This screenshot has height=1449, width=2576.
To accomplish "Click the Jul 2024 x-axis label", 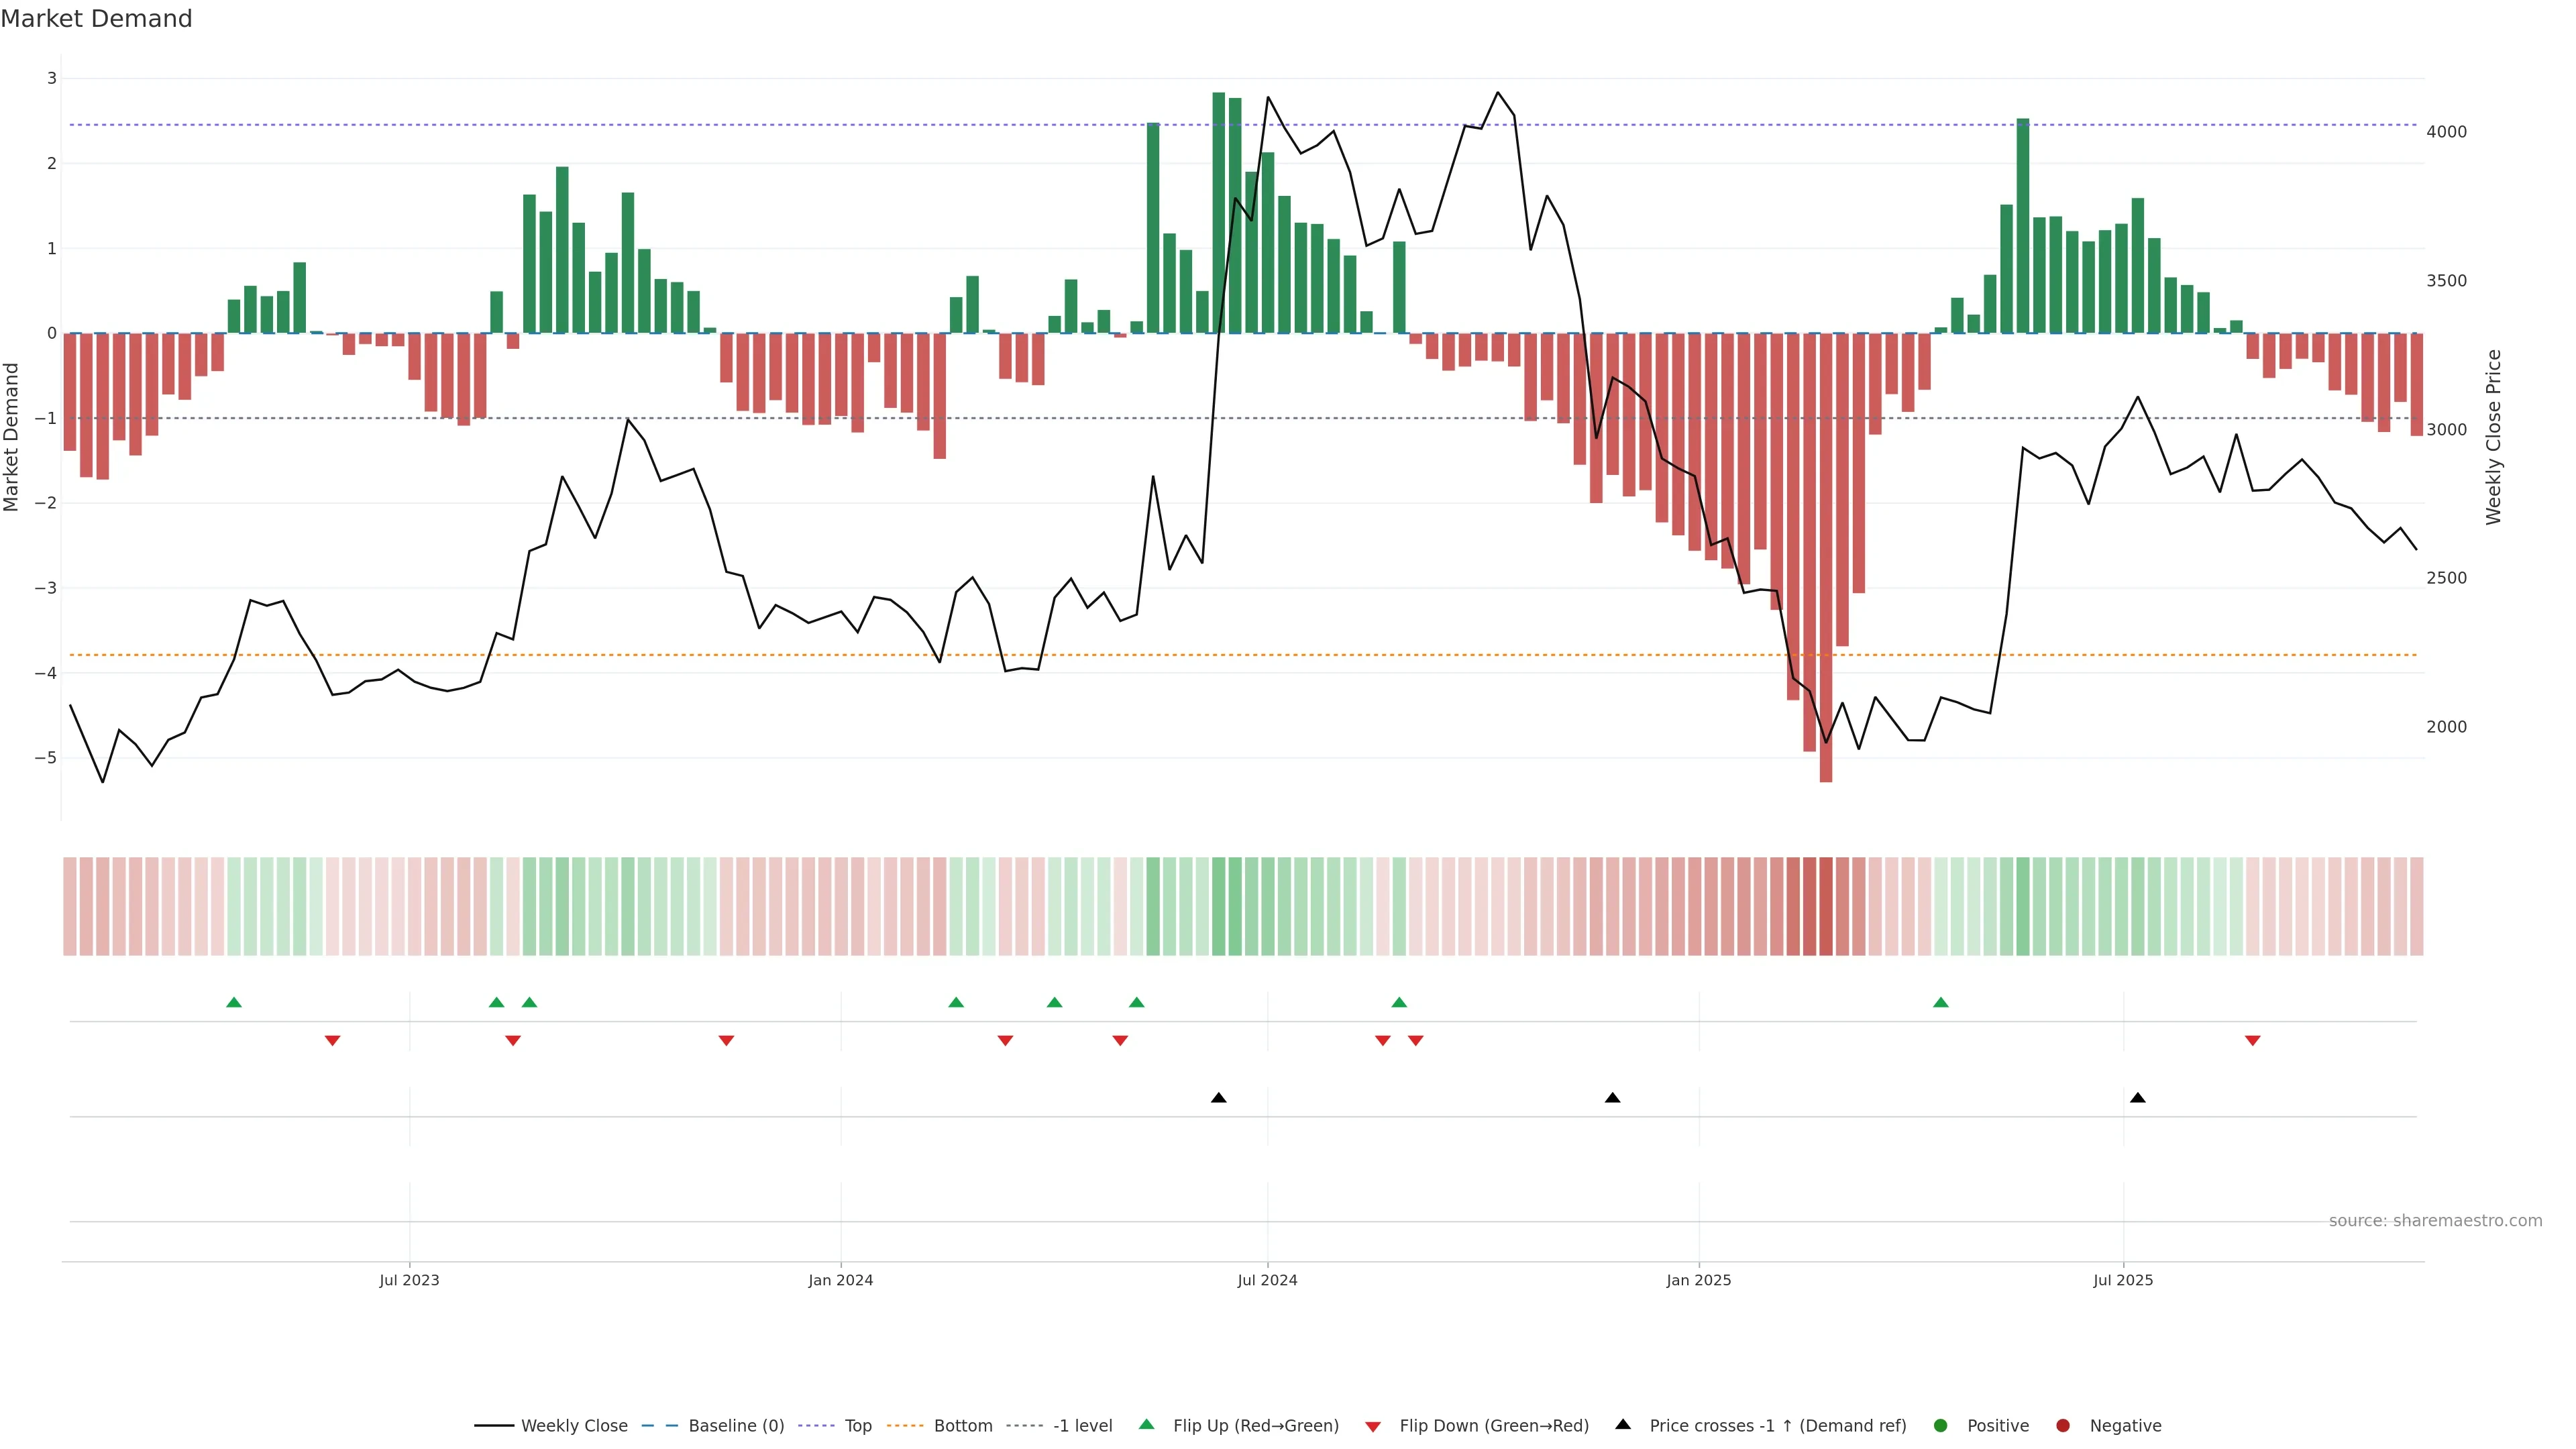I will 1267,1280.
